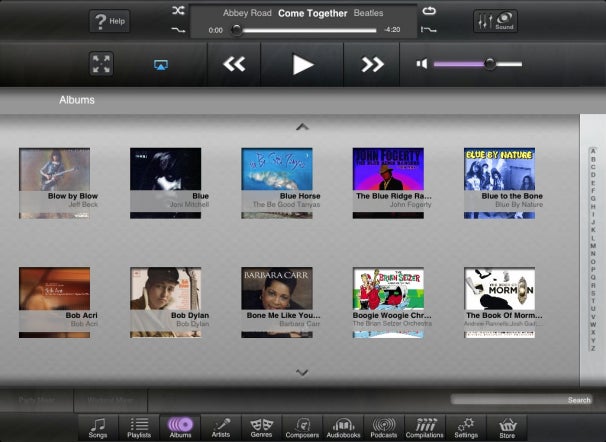Open the Blue Horse album
The width and height of the screenshot is (606, 442).
(x=277, y=183)
